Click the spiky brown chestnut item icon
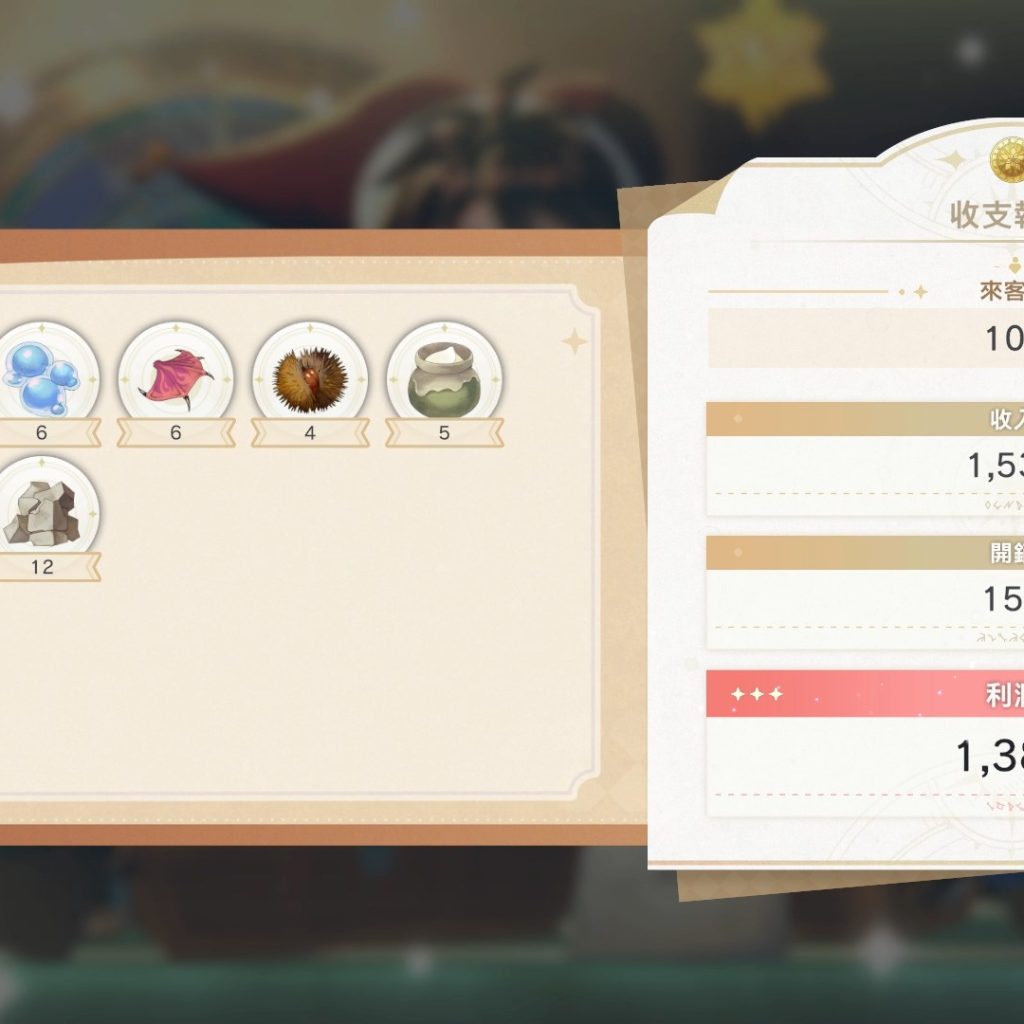Screen dimensions: 1024x1024 point(310,379)
